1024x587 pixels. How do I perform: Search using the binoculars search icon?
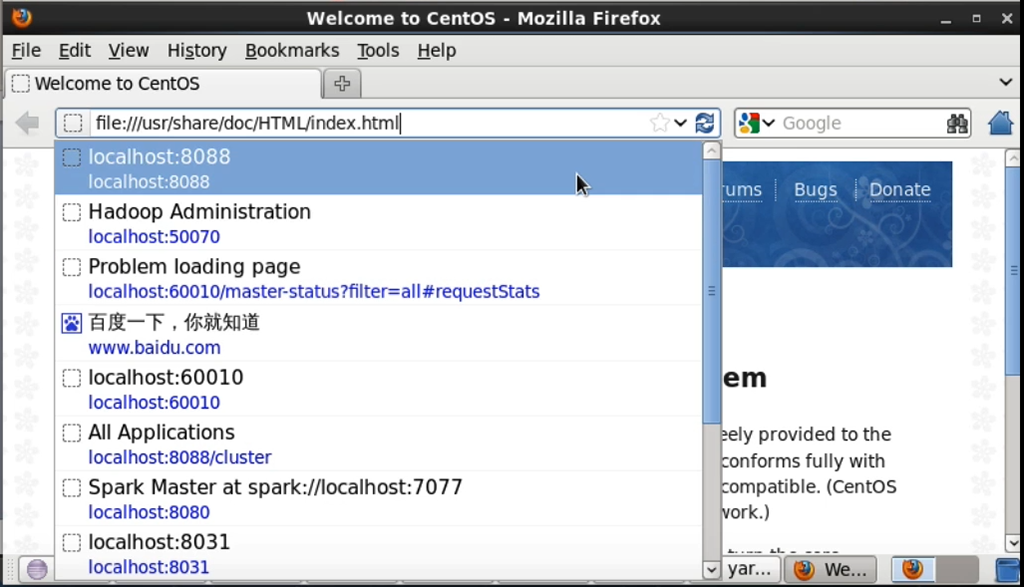click(x=957, y=123)
